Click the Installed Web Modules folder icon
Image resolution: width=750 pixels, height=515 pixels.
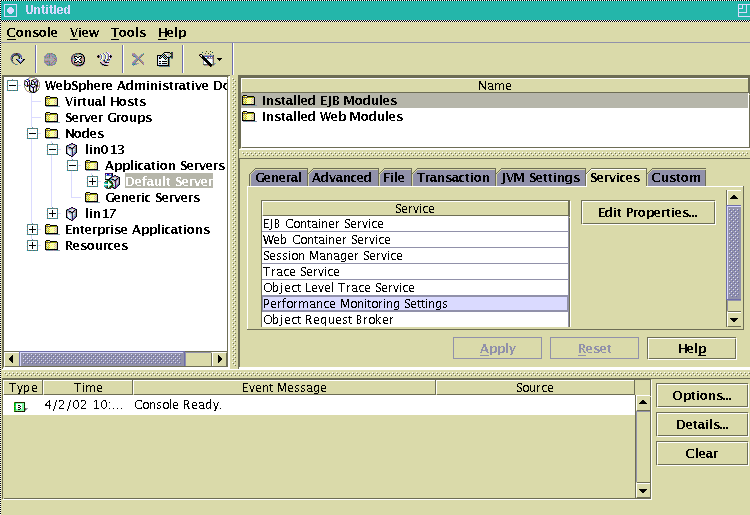pos(249,116)
